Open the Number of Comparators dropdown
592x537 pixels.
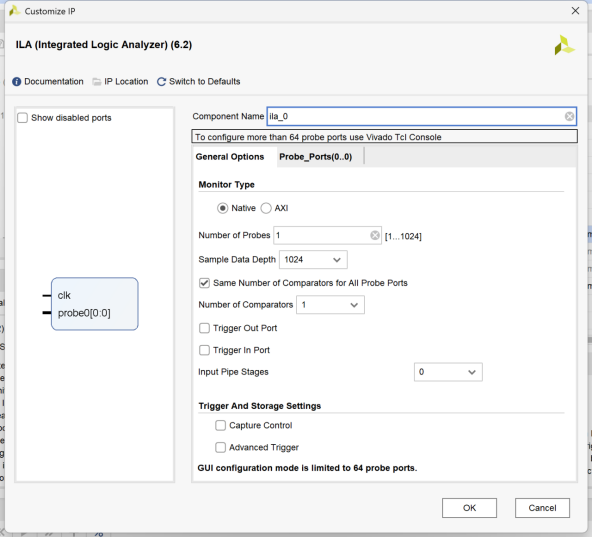[330, 305]
